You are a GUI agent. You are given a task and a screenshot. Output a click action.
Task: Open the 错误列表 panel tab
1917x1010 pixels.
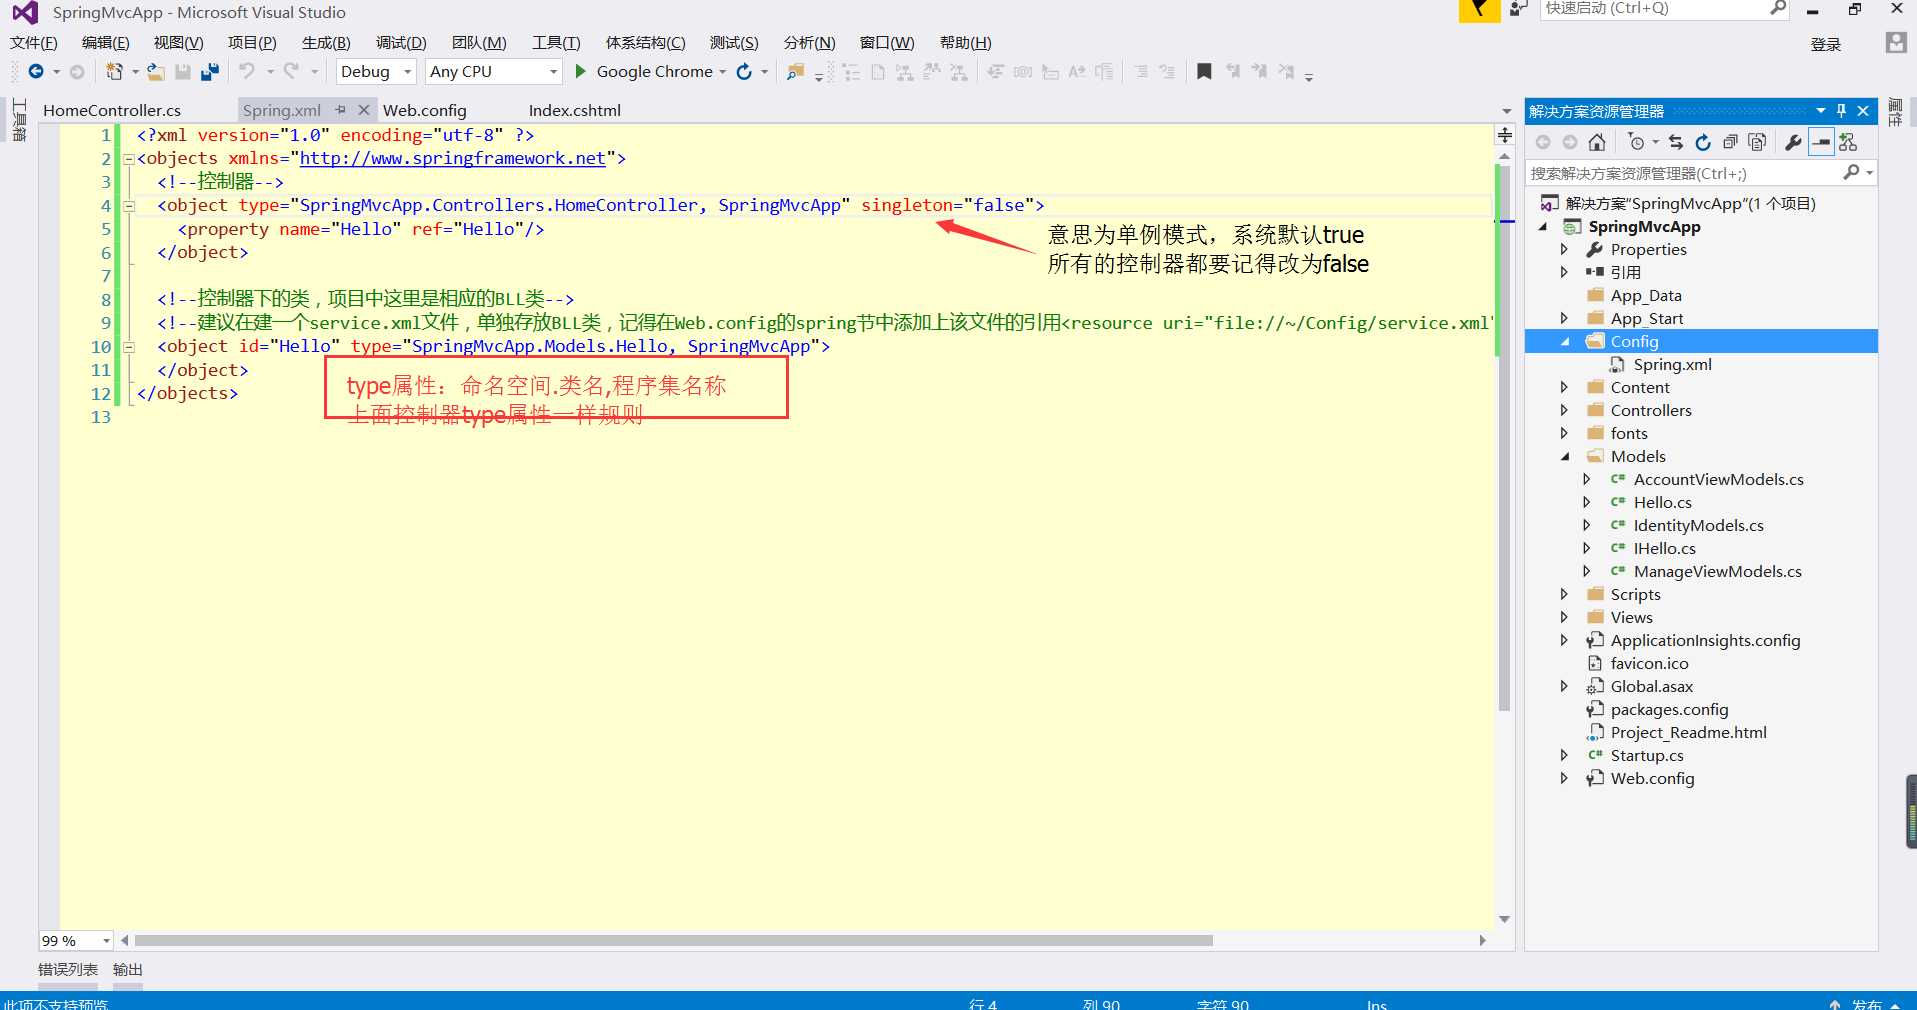68,969
